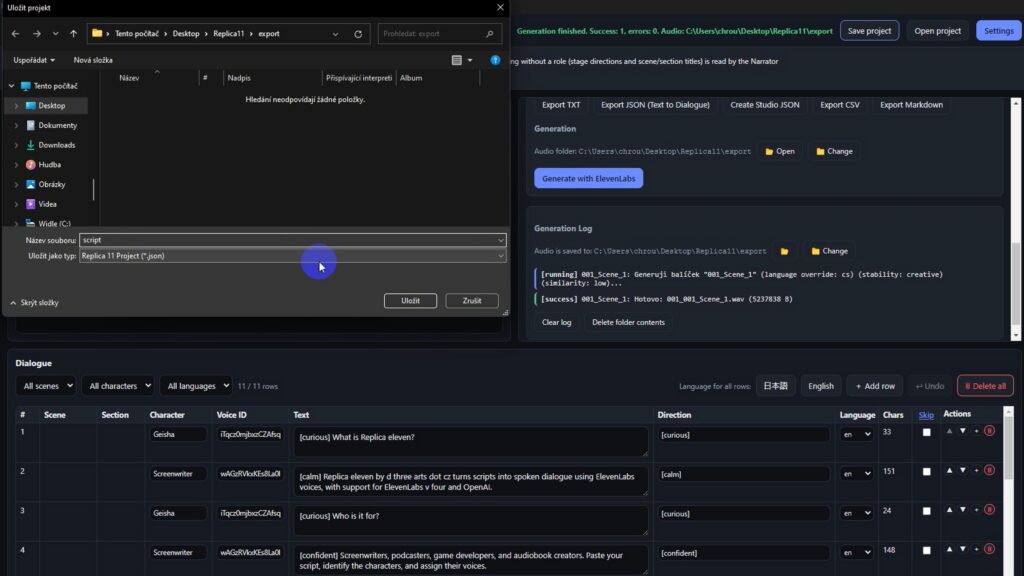The width and height of the screenshot is (1024, 576).
Task: Toggle Skip checkbox for row 1
Action: [x=926, y=432]
